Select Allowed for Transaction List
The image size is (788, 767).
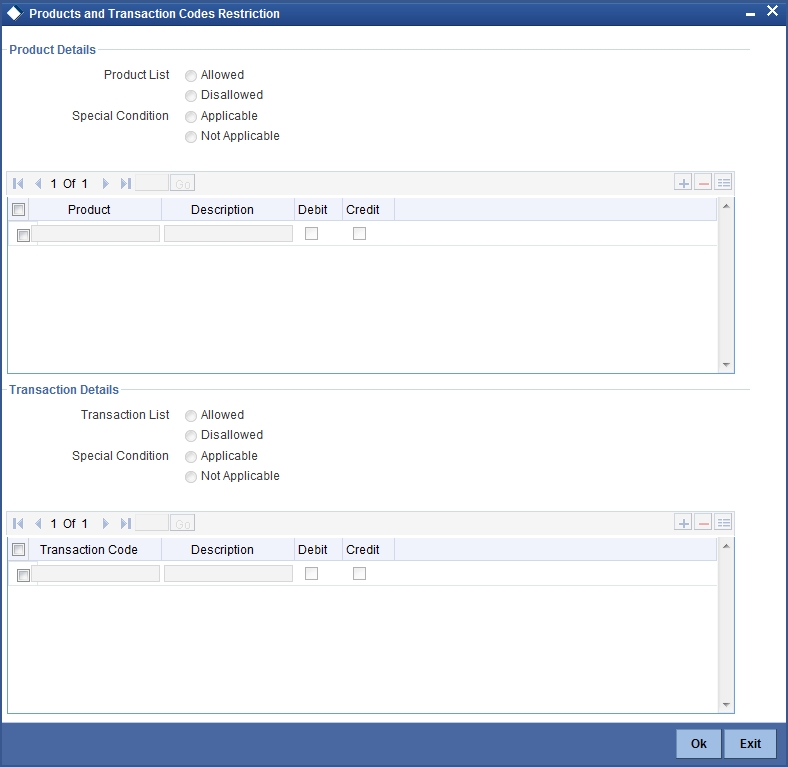pos(190,416)
